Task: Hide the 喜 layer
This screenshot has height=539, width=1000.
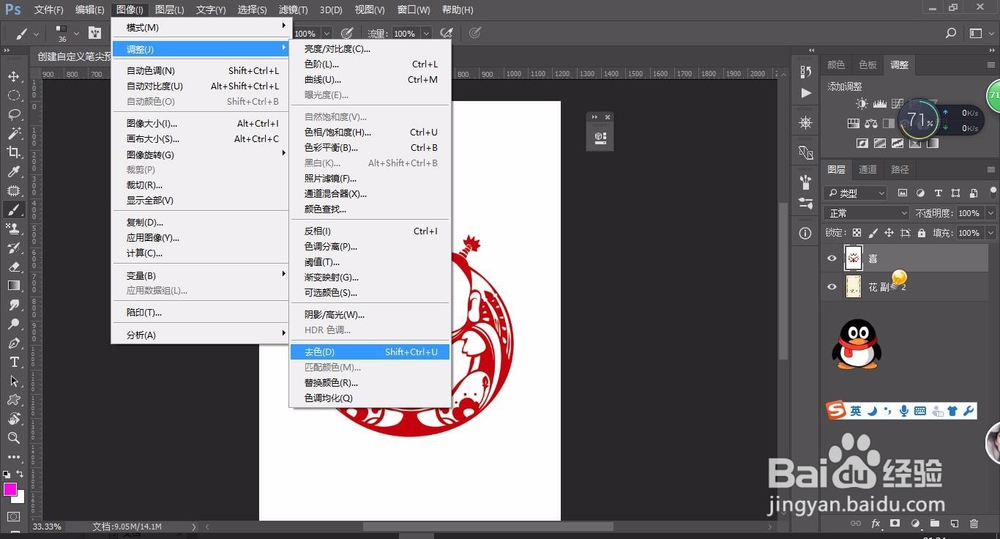Action: click(832, 258)
